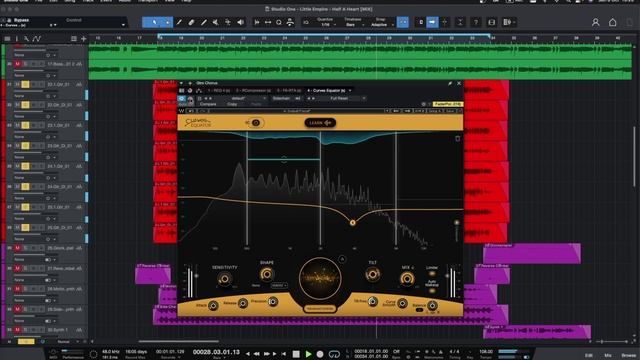Open the Snap mode Adaptive dropdown

coord(381,24)
